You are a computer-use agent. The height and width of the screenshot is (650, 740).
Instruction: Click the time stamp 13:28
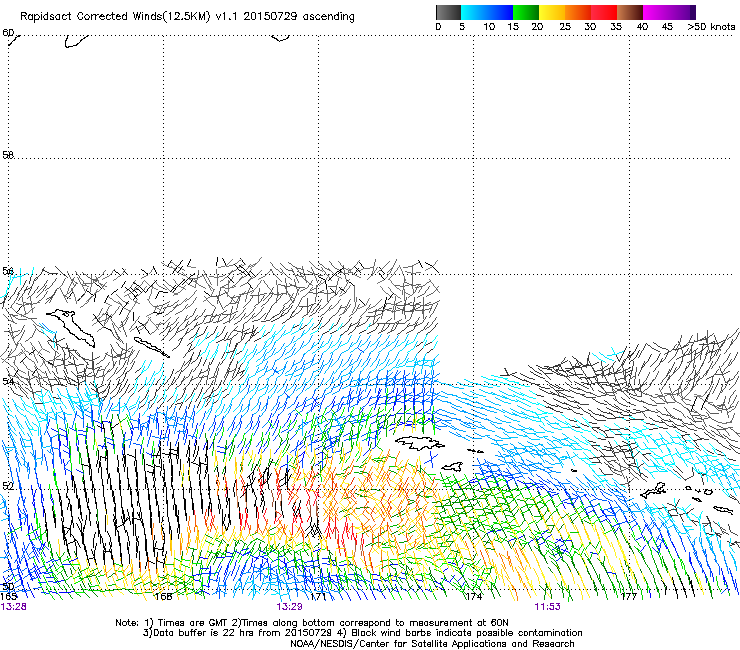coord(13,607)
